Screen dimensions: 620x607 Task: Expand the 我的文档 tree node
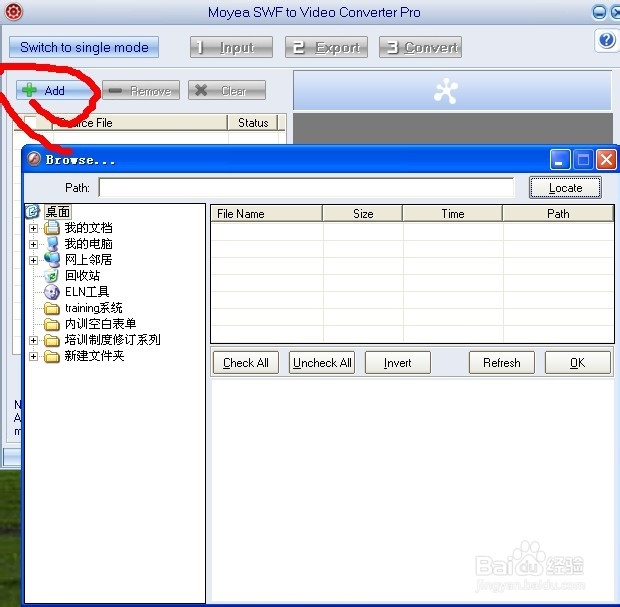34,228
